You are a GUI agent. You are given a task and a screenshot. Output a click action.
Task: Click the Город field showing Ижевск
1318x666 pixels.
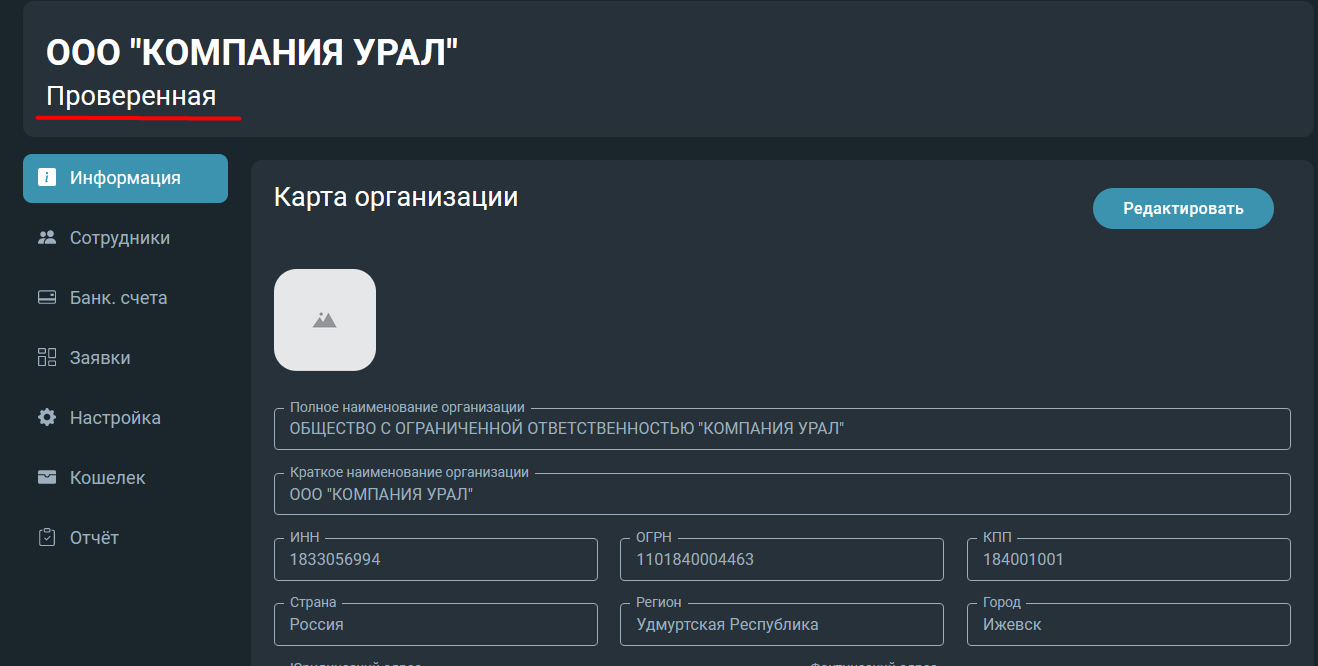(x=1129, y=625)
